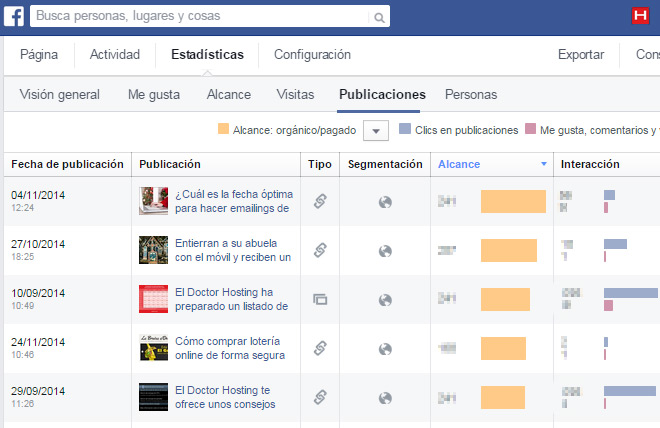Click link type icon for 04/11/2014 post

pos(320,201)
